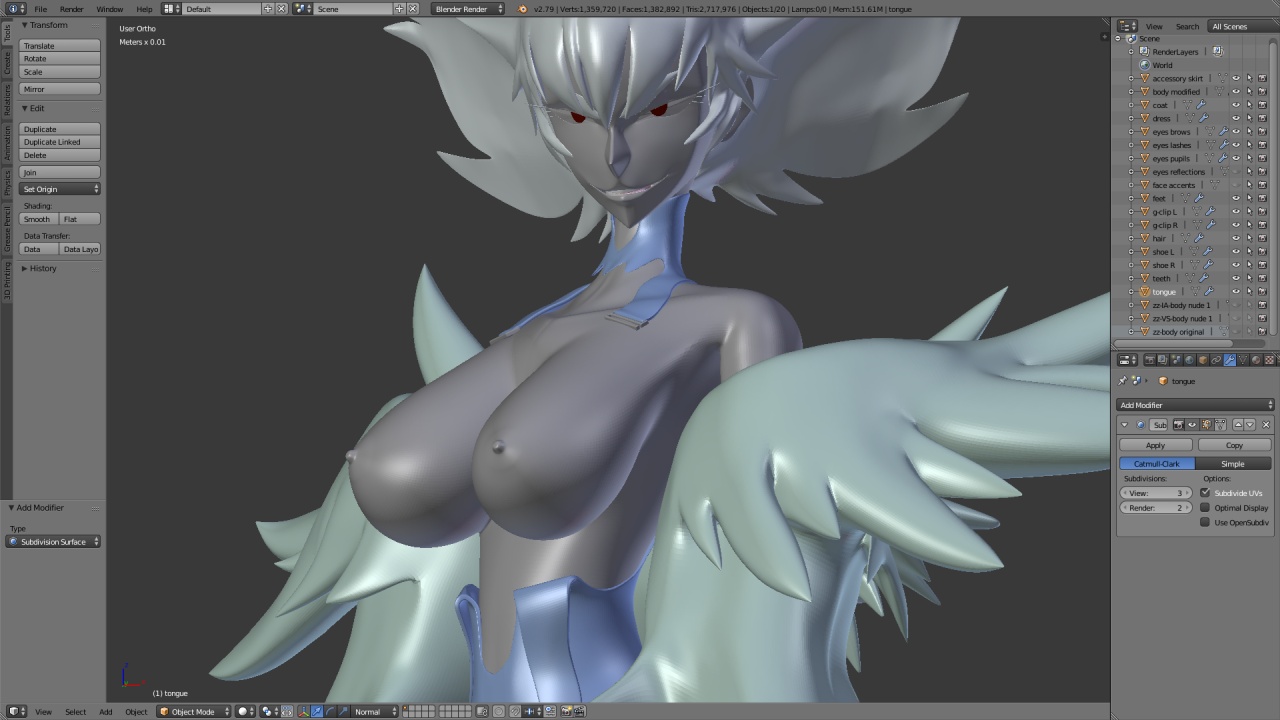Enable the Use OpenSubdiv checkbox
This screenshot has width=1280, height=720.
point(1205,522)
